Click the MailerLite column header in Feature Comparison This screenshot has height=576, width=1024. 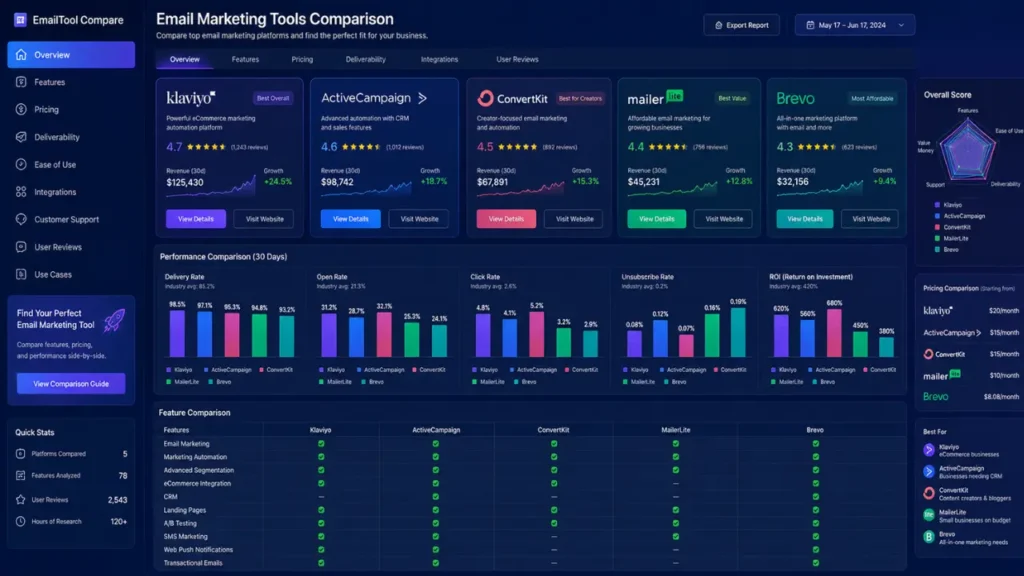pos(675,430)
